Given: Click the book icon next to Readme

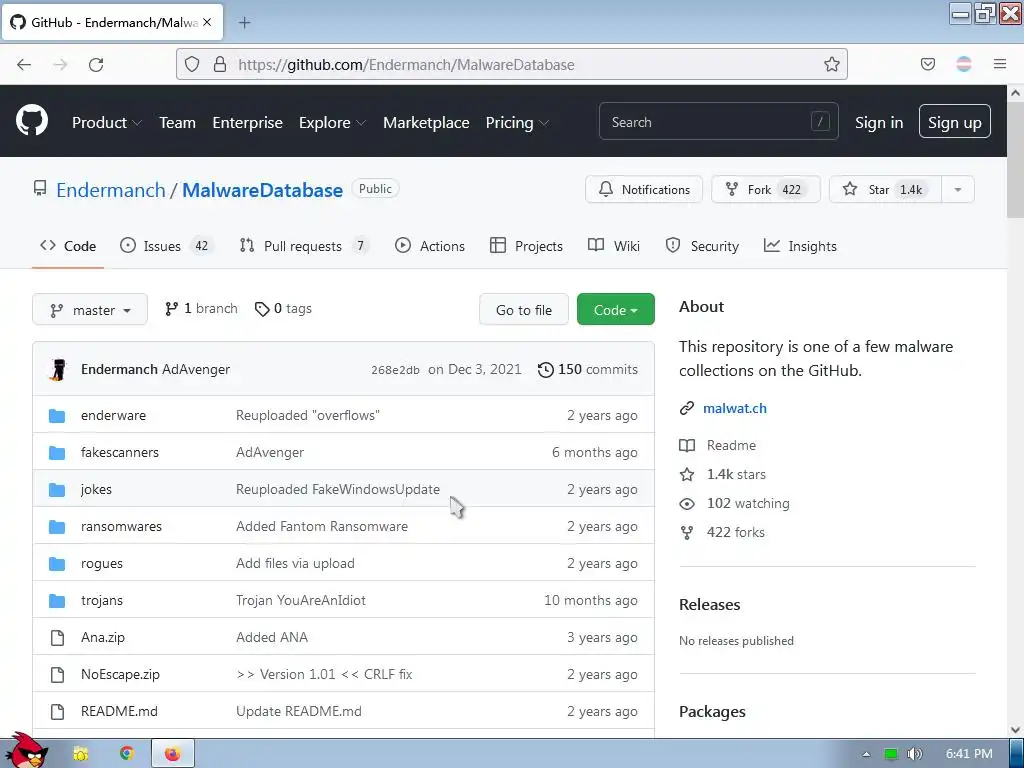Looking at the screenshot, I should click(x=686, y=445).
